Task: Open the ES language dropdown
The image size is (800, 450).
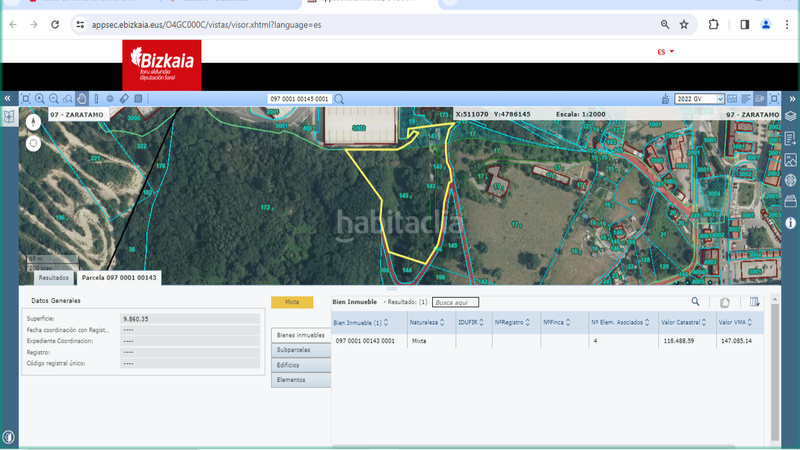Action: 665,52
